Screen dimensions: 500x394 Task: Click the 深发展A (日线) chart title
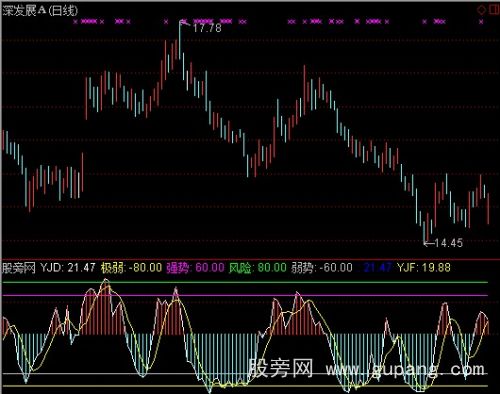point(40,11)
